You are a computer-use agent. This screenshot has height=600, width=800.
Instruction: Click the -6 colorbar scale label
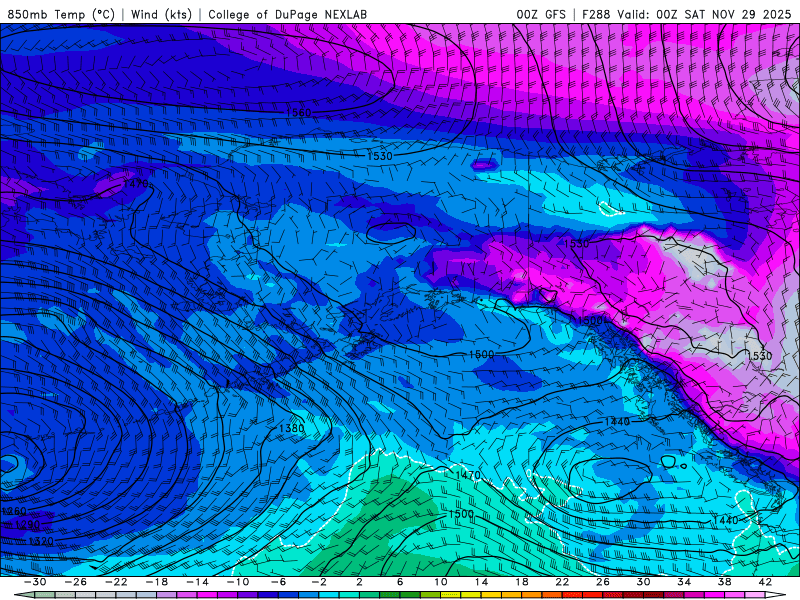pos(278,582)
